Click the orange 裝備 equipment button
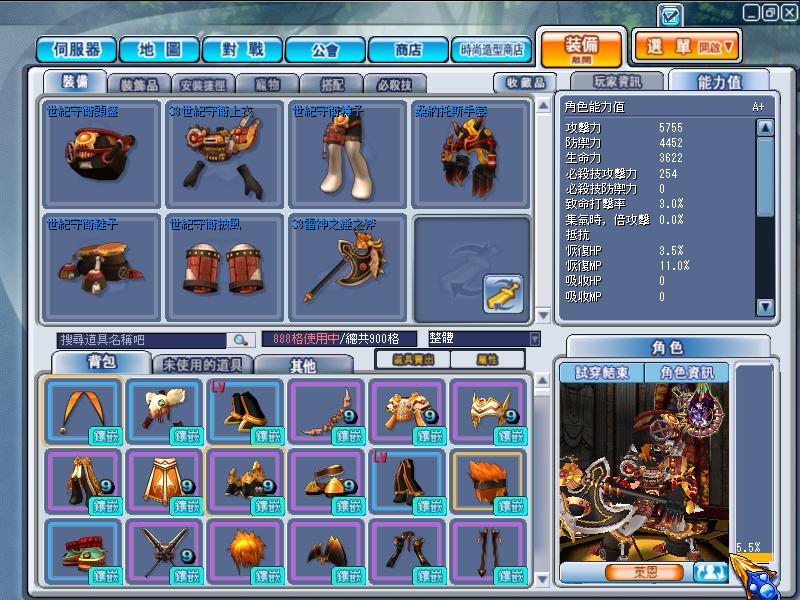The width and height of the screenshot is (800, 600). pos(581,49)
